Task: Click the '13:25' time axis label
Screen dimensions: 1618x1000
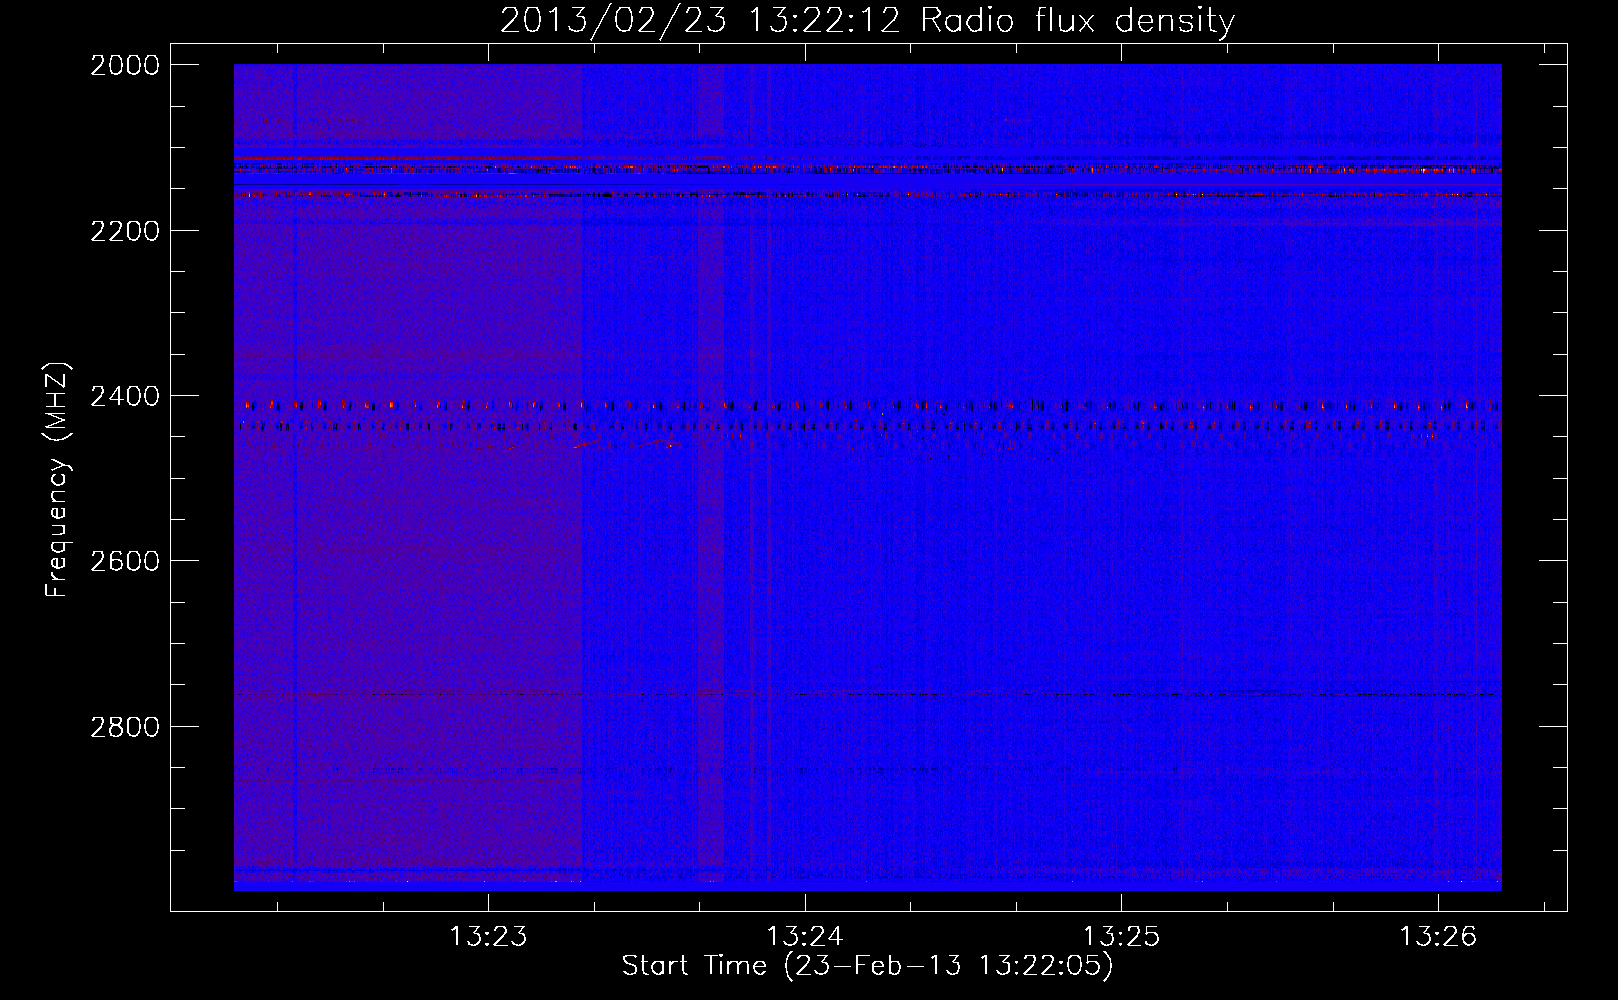Action: pos(1121,937)
